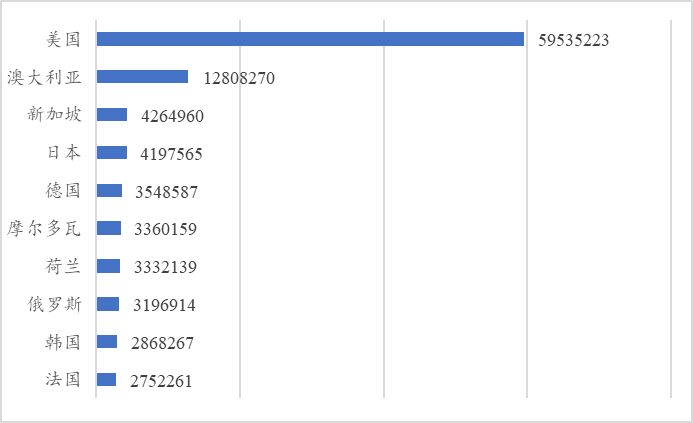Image resolution: width=693 pixels, height=423 pixels.
Task: Click the 日本 bar
Action: click(112, 152)
